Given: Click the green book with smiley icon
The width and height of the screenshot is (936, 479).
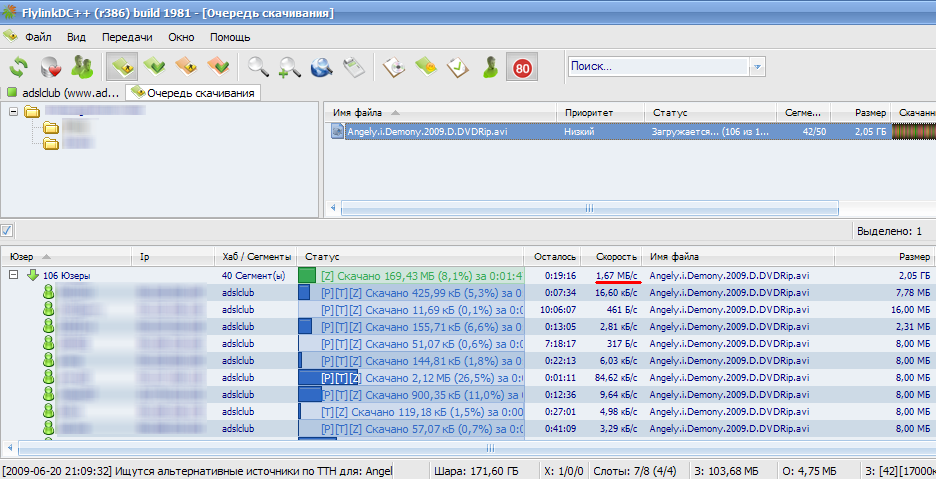Looking at the screenshot, I should [426, 67].
